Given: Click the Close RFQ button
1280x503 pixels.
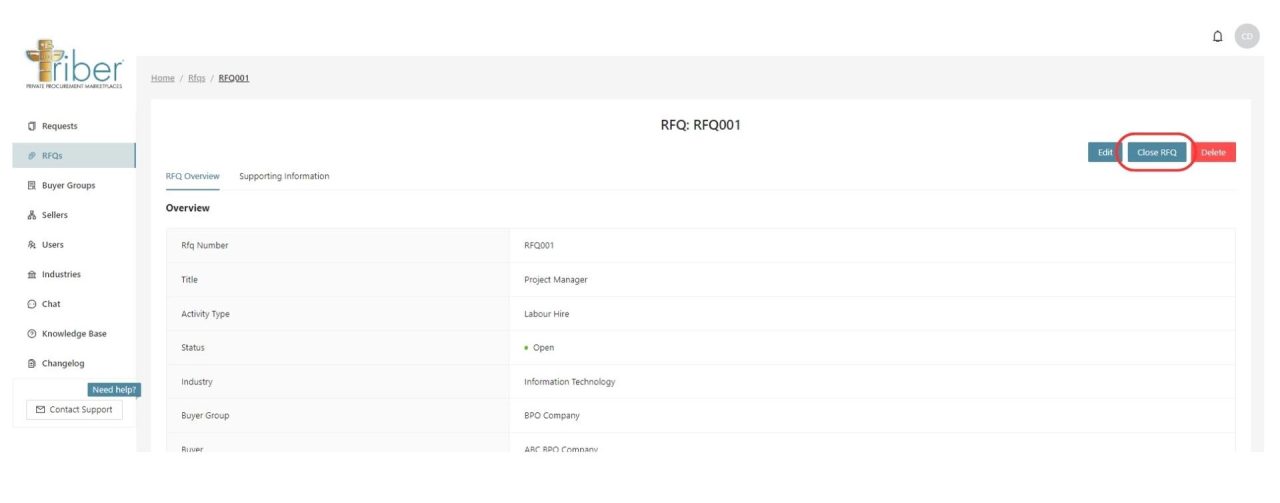Looking at the screenshot, I should [x=1157, y=152].
